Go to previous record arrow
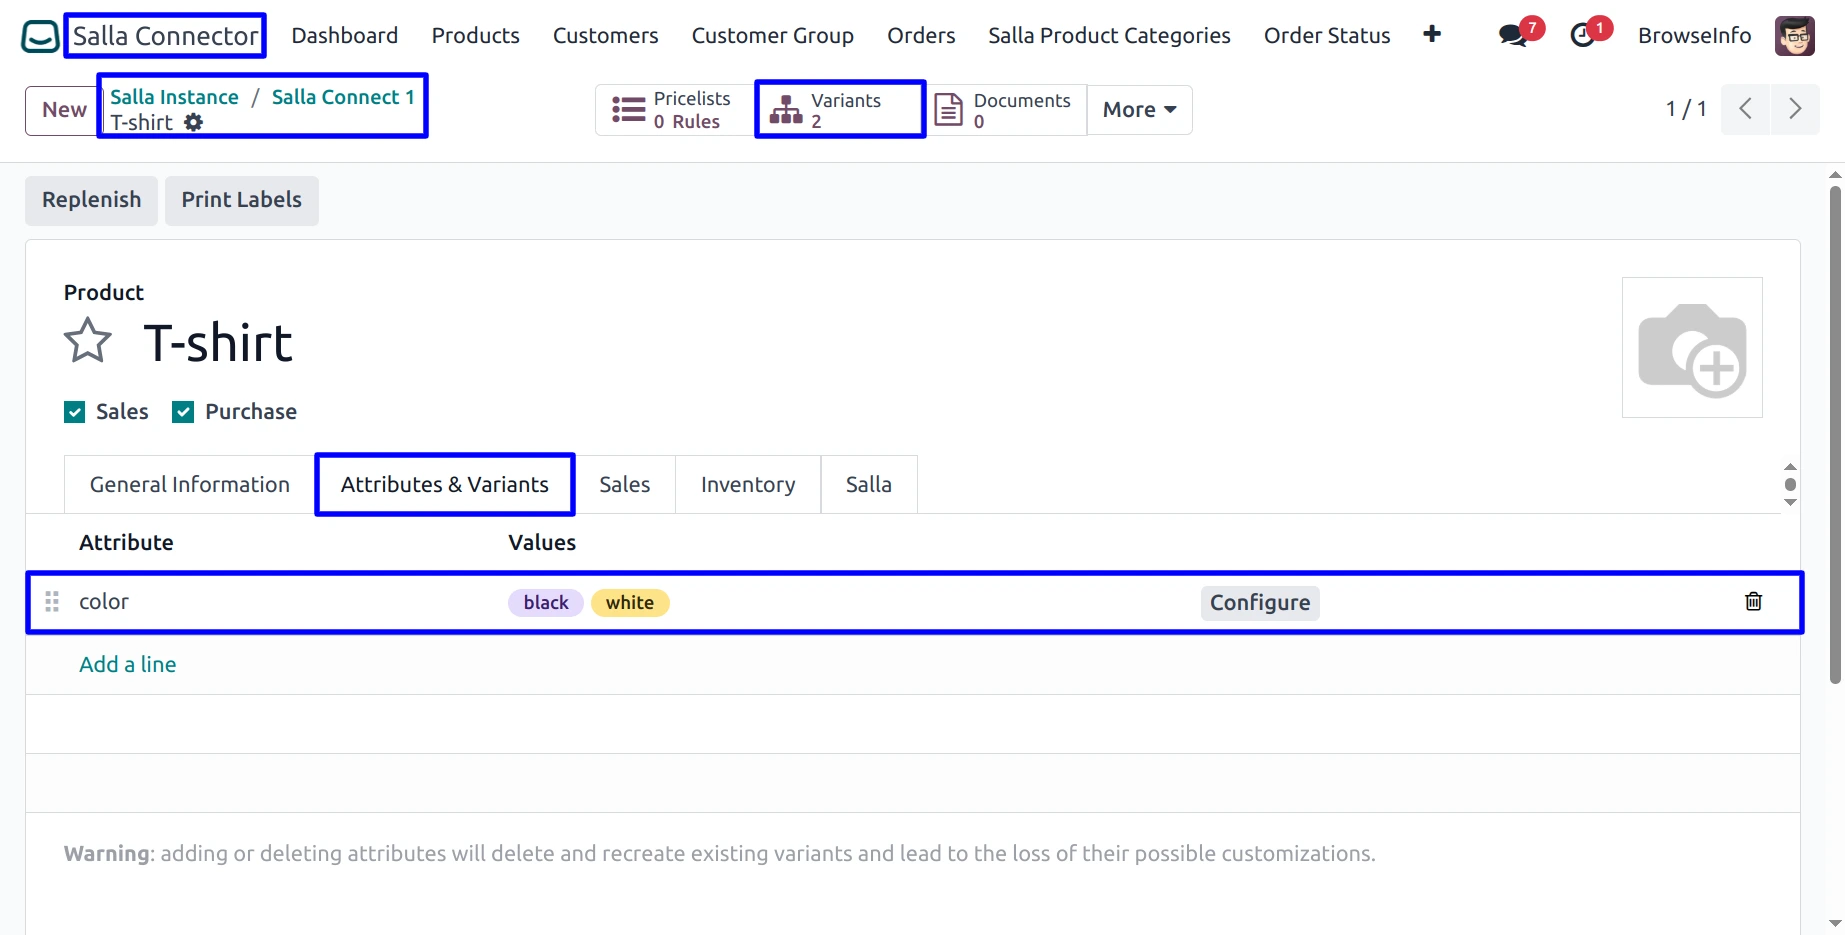 click(x=1745, y=109)
